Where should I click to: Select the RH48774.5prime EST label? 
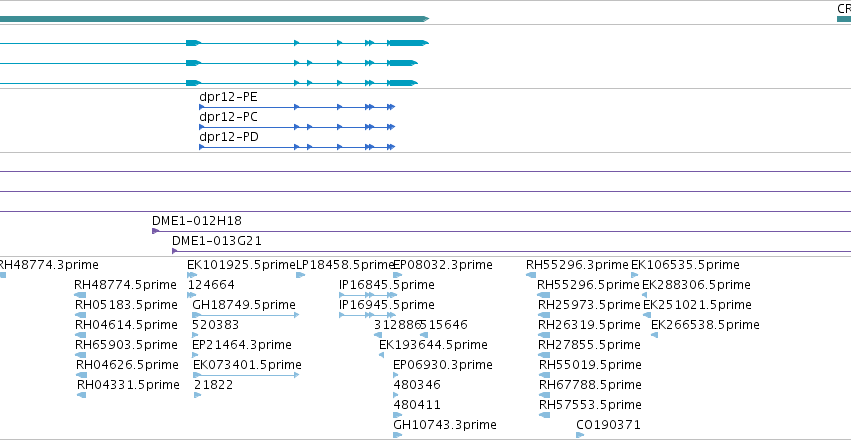(x=125, y=285)
